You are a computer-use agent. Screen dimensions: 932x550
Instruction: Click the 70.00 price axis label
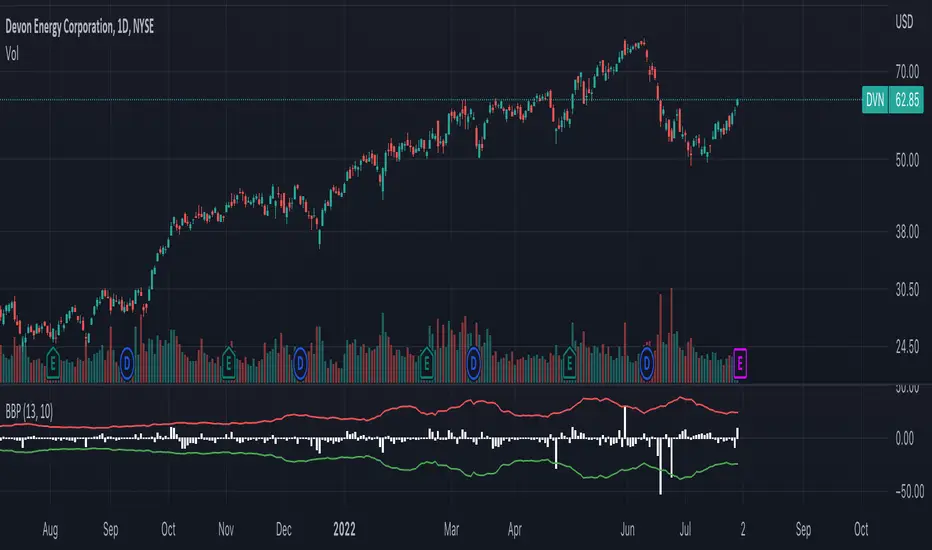coord(907,72)
